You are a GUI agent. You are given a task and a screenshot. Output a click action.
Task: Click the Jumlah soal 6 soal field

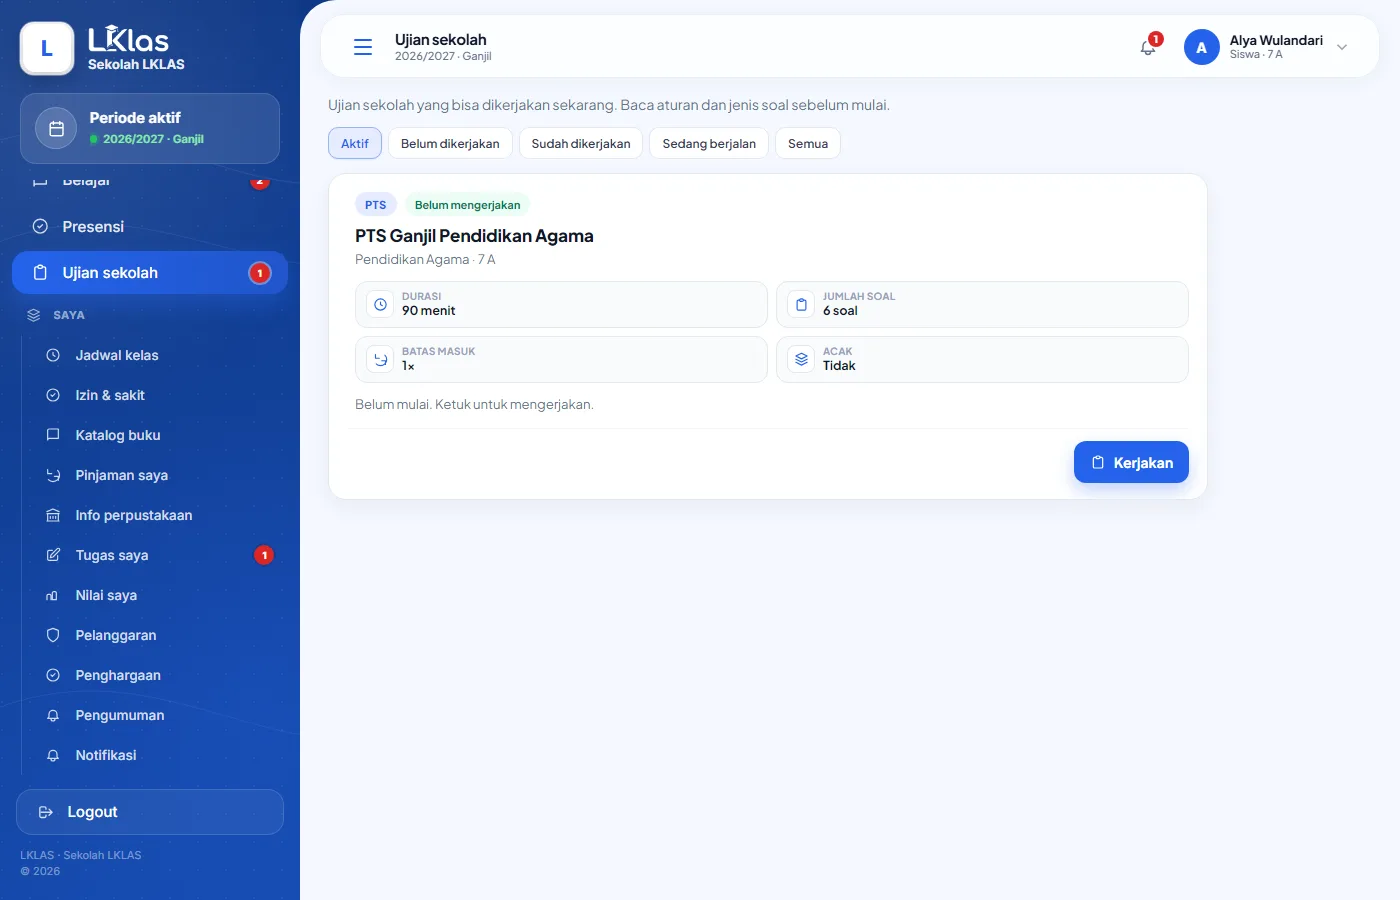pyautogui.click(x=982, y=304)
